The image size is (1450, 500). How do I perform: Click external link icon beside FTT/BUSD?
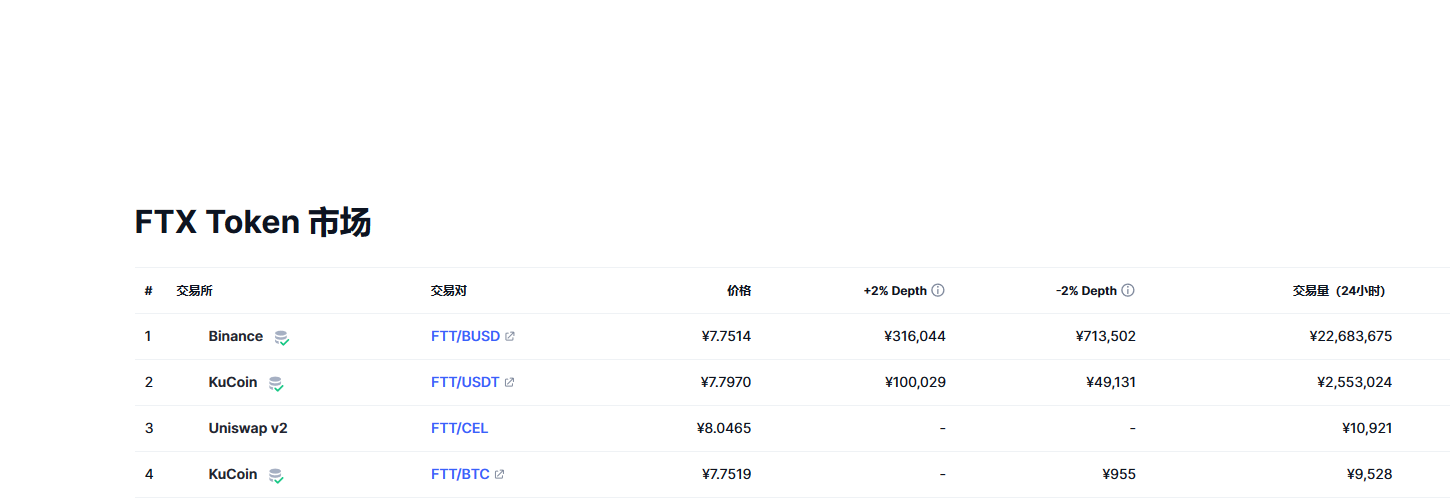click(x=510, y=337)
